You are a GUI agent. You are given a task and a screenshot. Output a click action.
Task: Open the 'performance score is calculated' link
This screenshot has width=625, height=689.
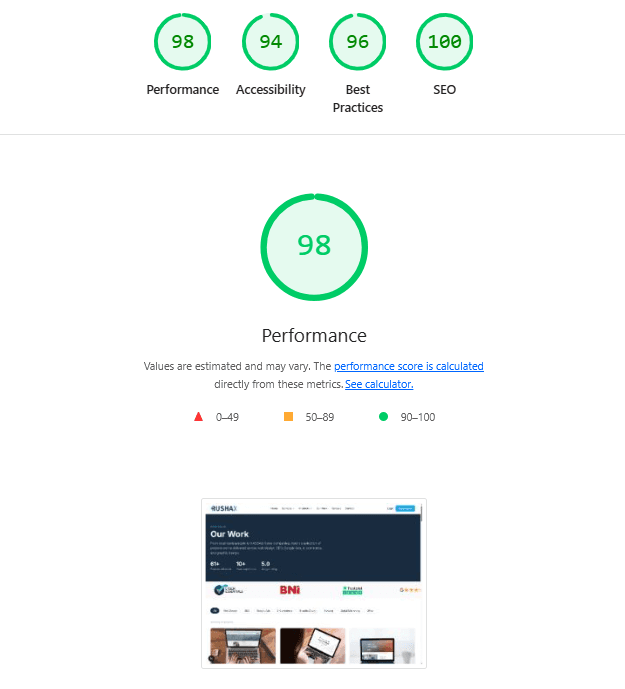[409, 366]
